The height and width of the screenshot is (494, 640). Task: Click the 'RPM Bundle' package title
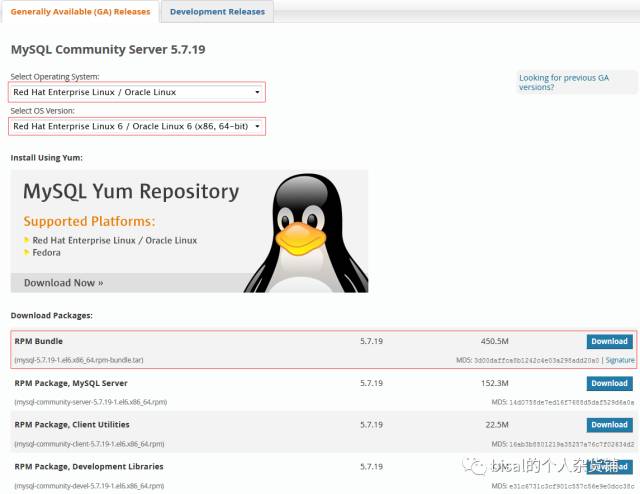39,341
